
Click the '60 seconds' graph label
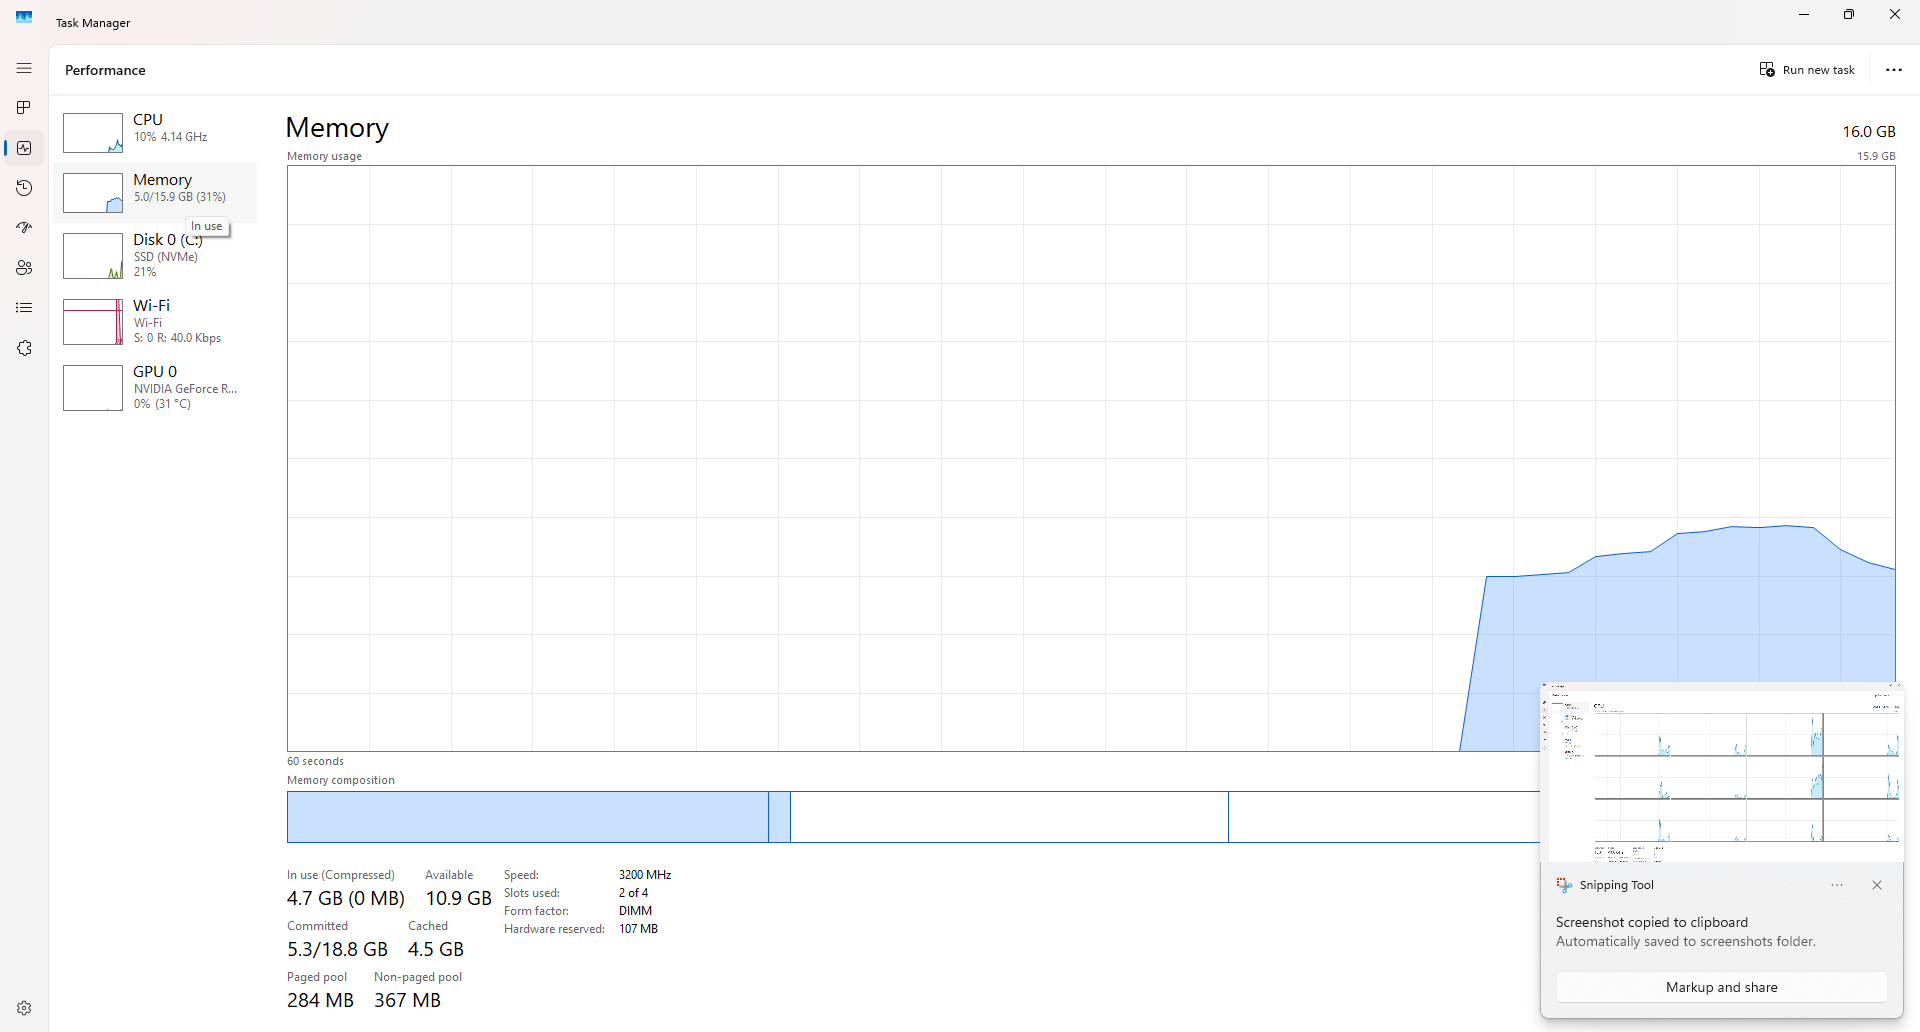point(315,761)
